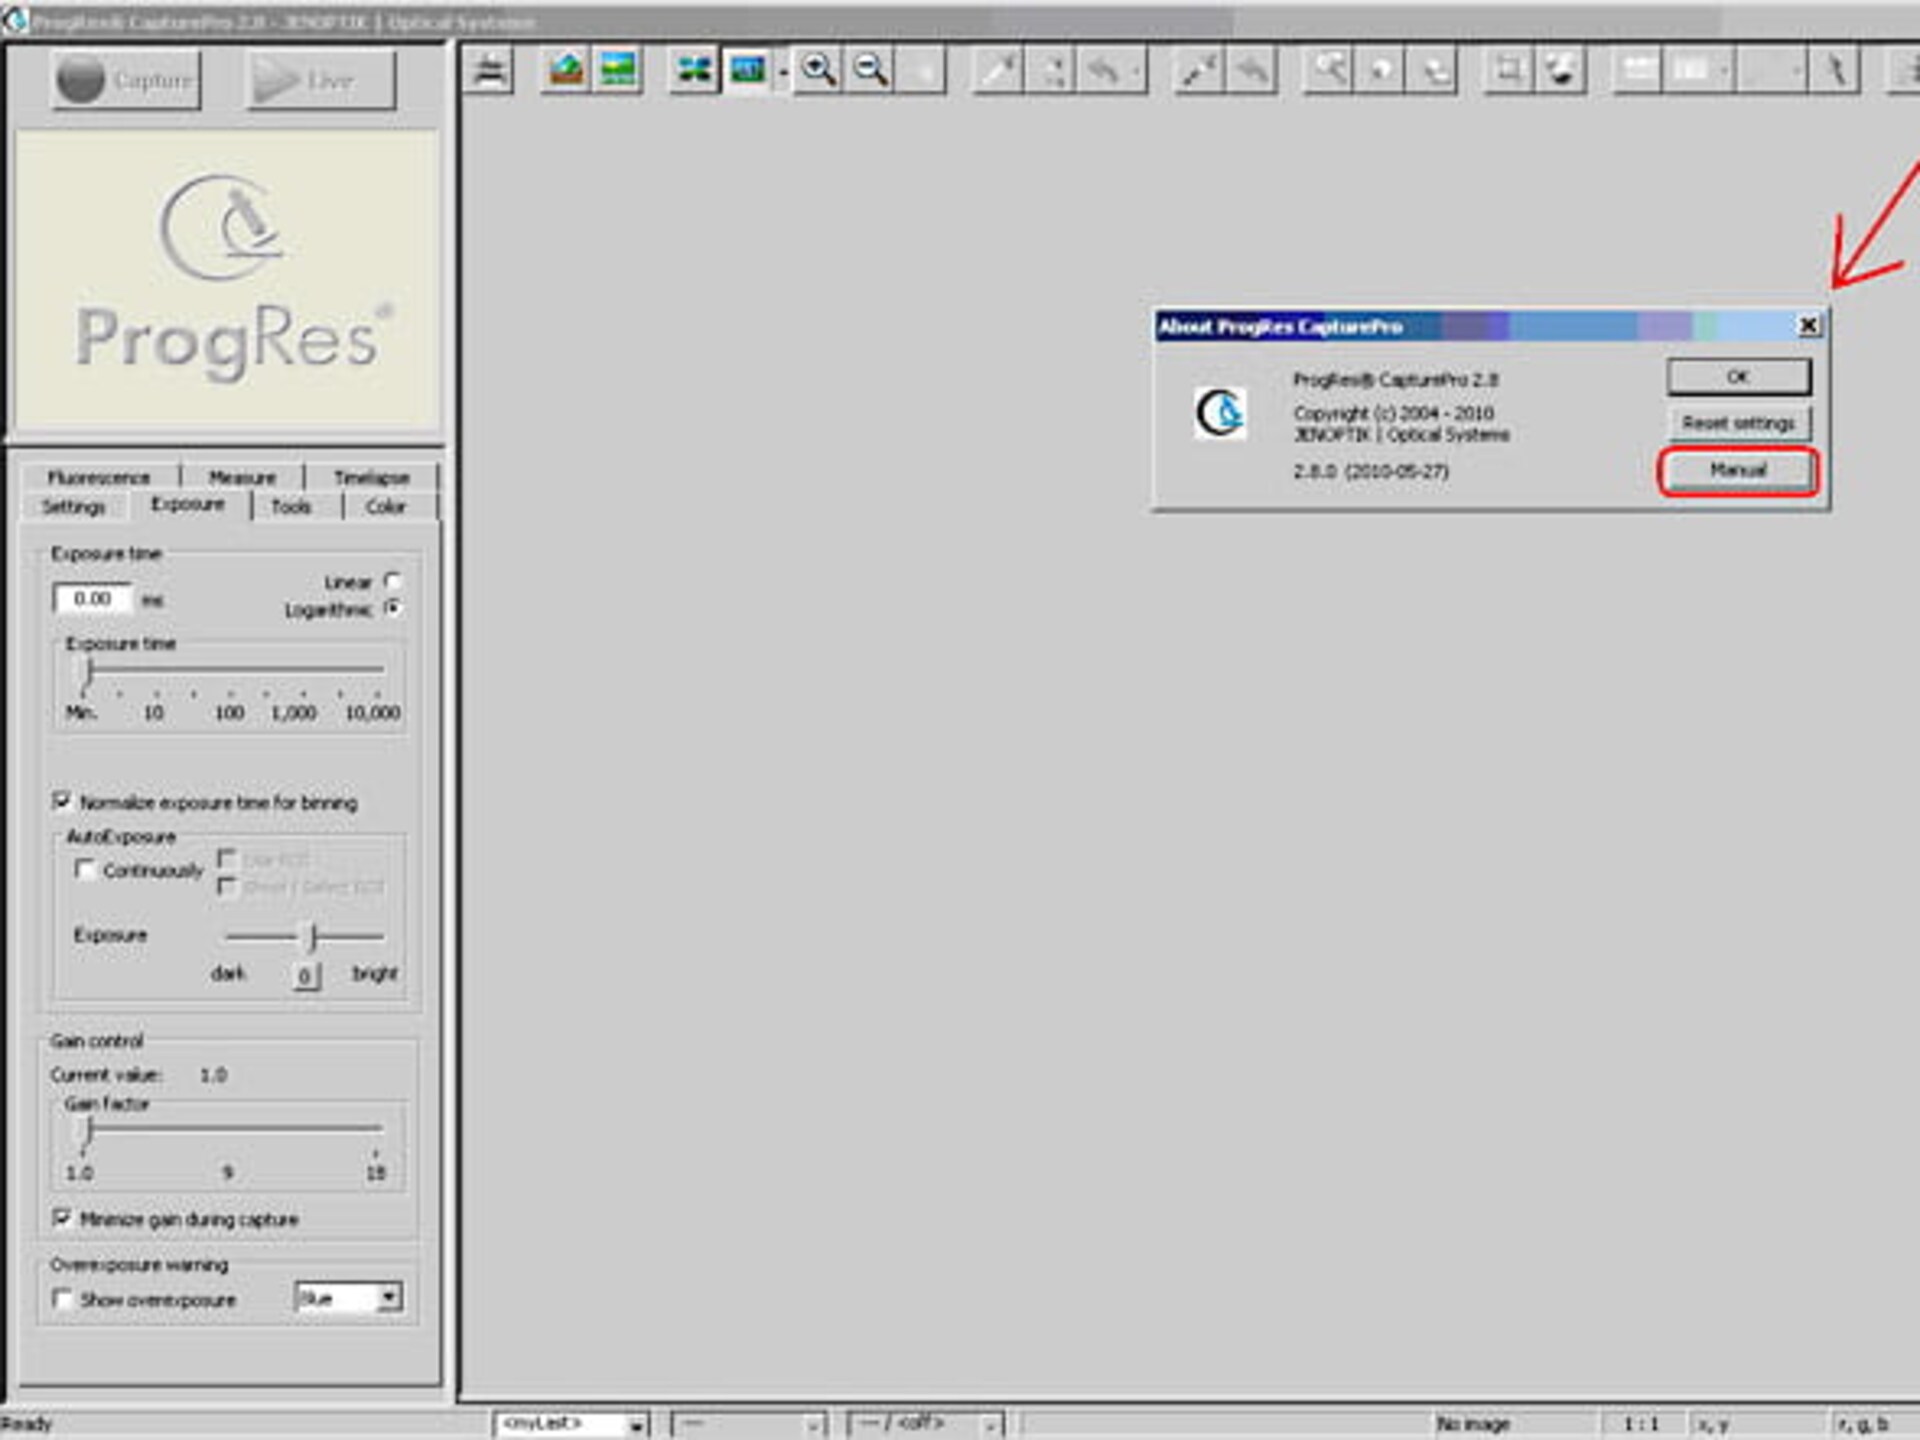The width and height of the screenshot is (1920, 1440).
Task: Switch to the Color tab
Action: (386, 507)
